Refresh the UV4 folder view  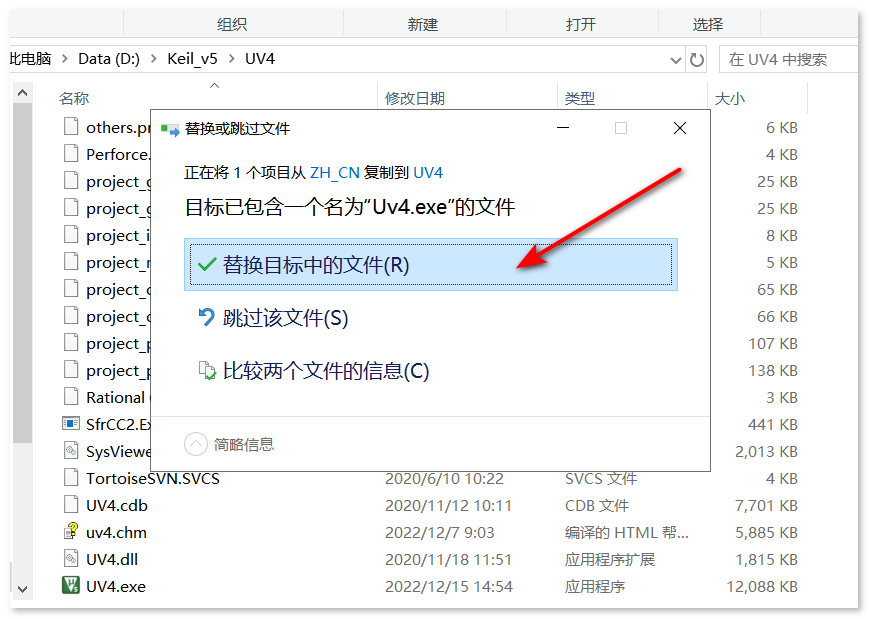[x=697, y=59]
